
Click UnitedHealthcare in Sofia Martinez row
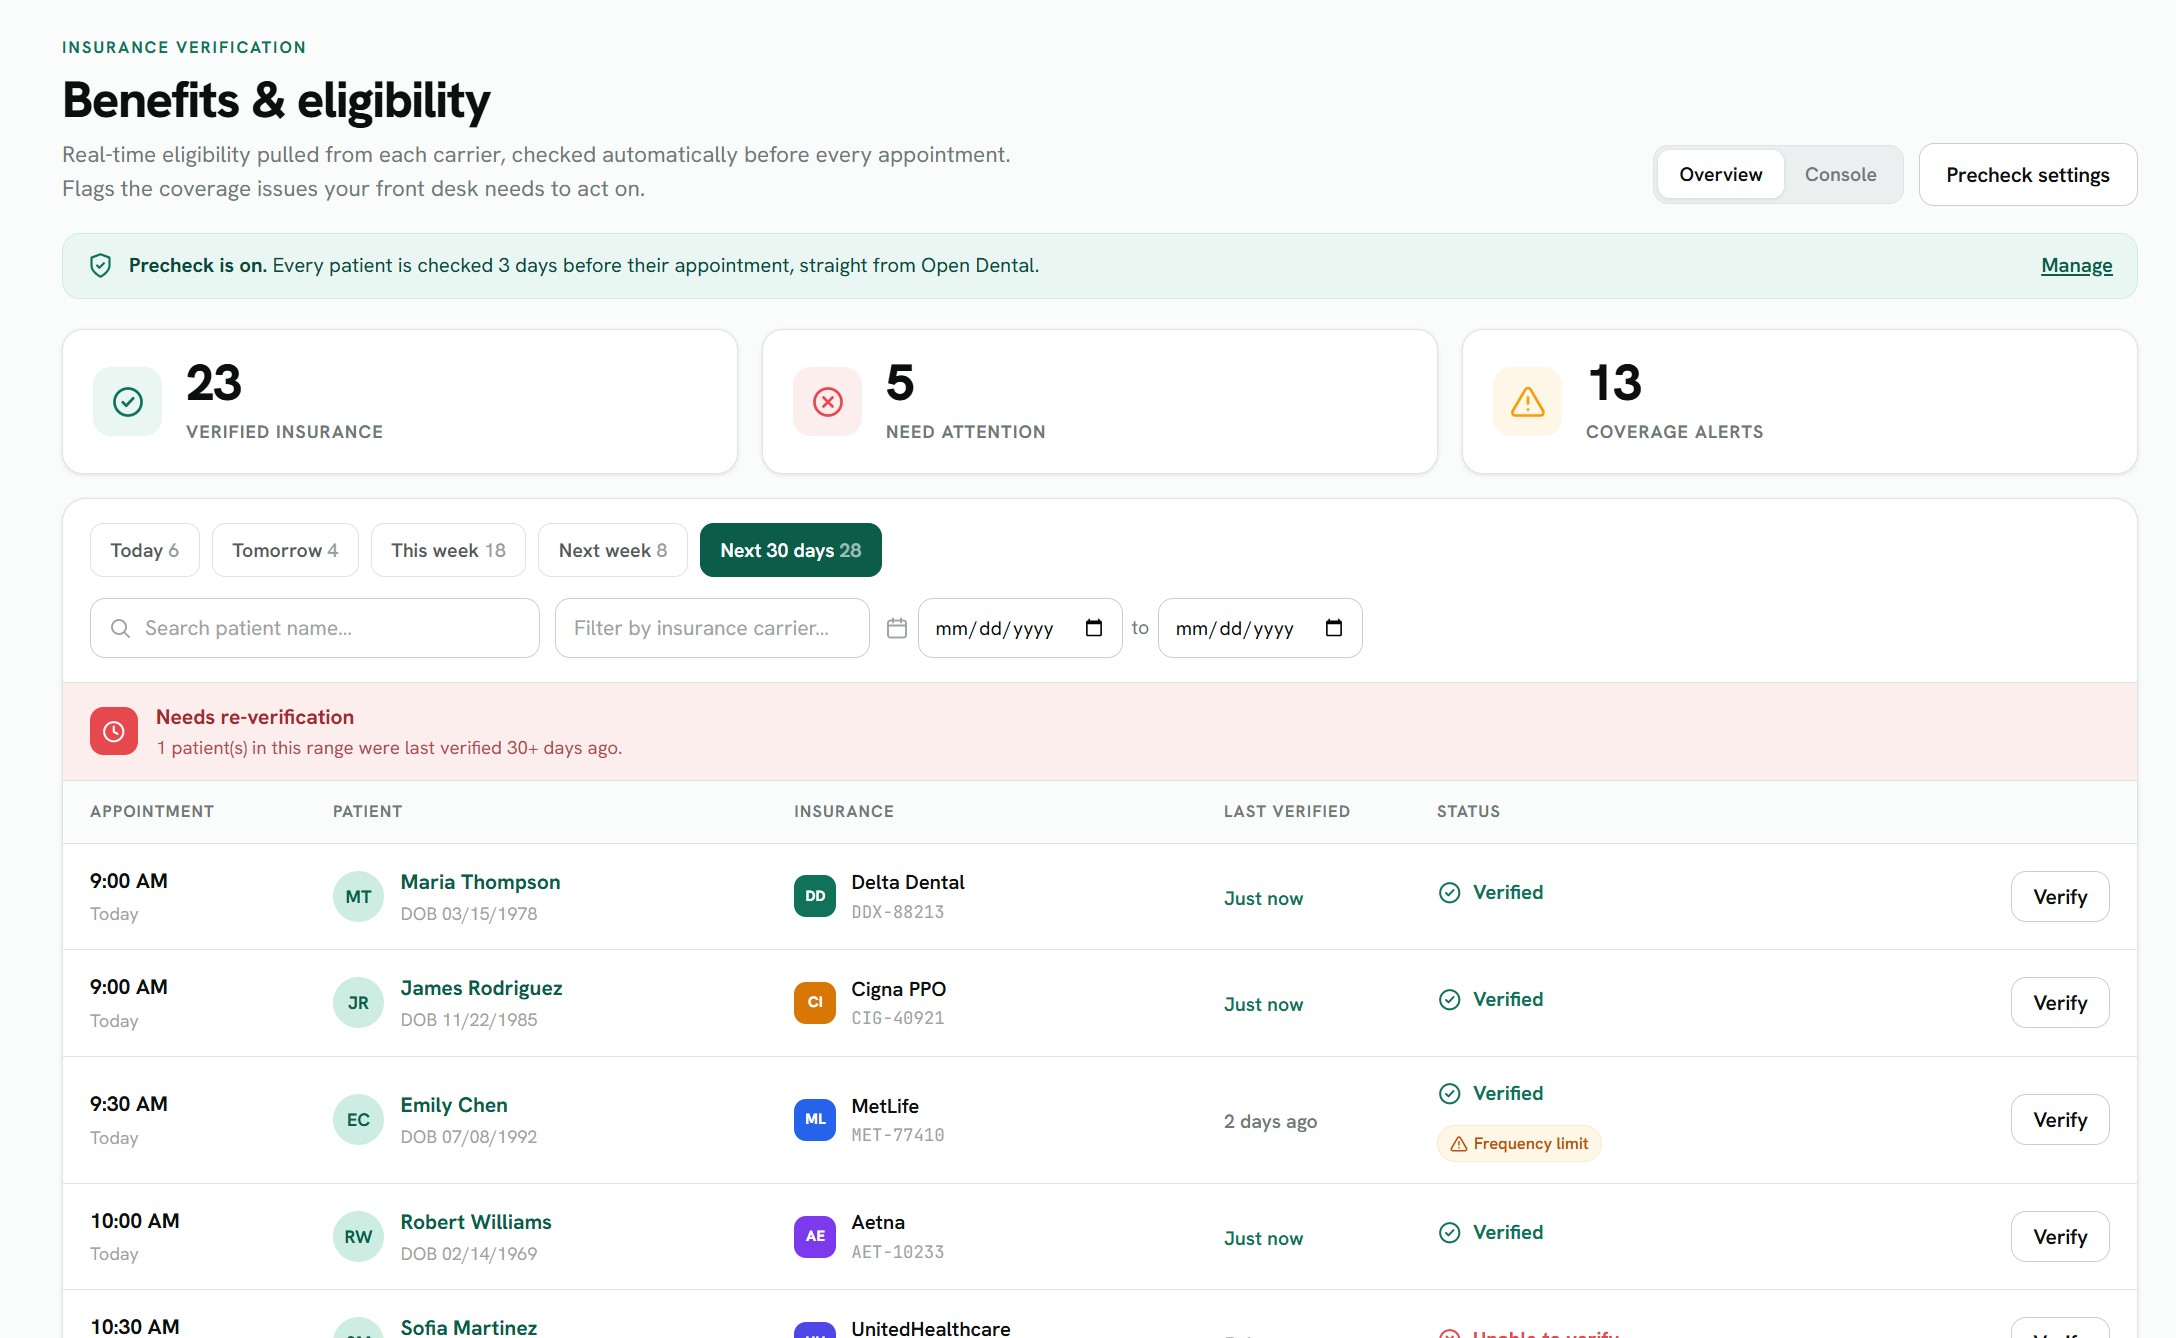[x=931, y=1327]
